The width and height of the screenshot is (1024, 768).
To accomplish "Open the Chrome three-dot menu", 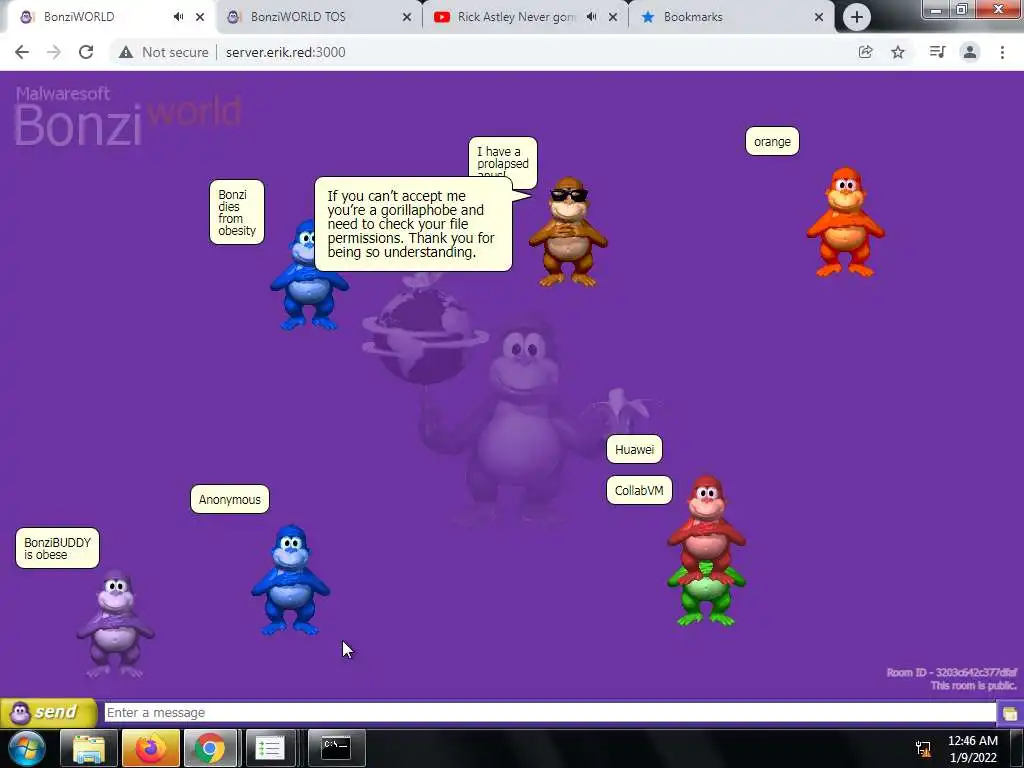I will (x=1002, y=52).
